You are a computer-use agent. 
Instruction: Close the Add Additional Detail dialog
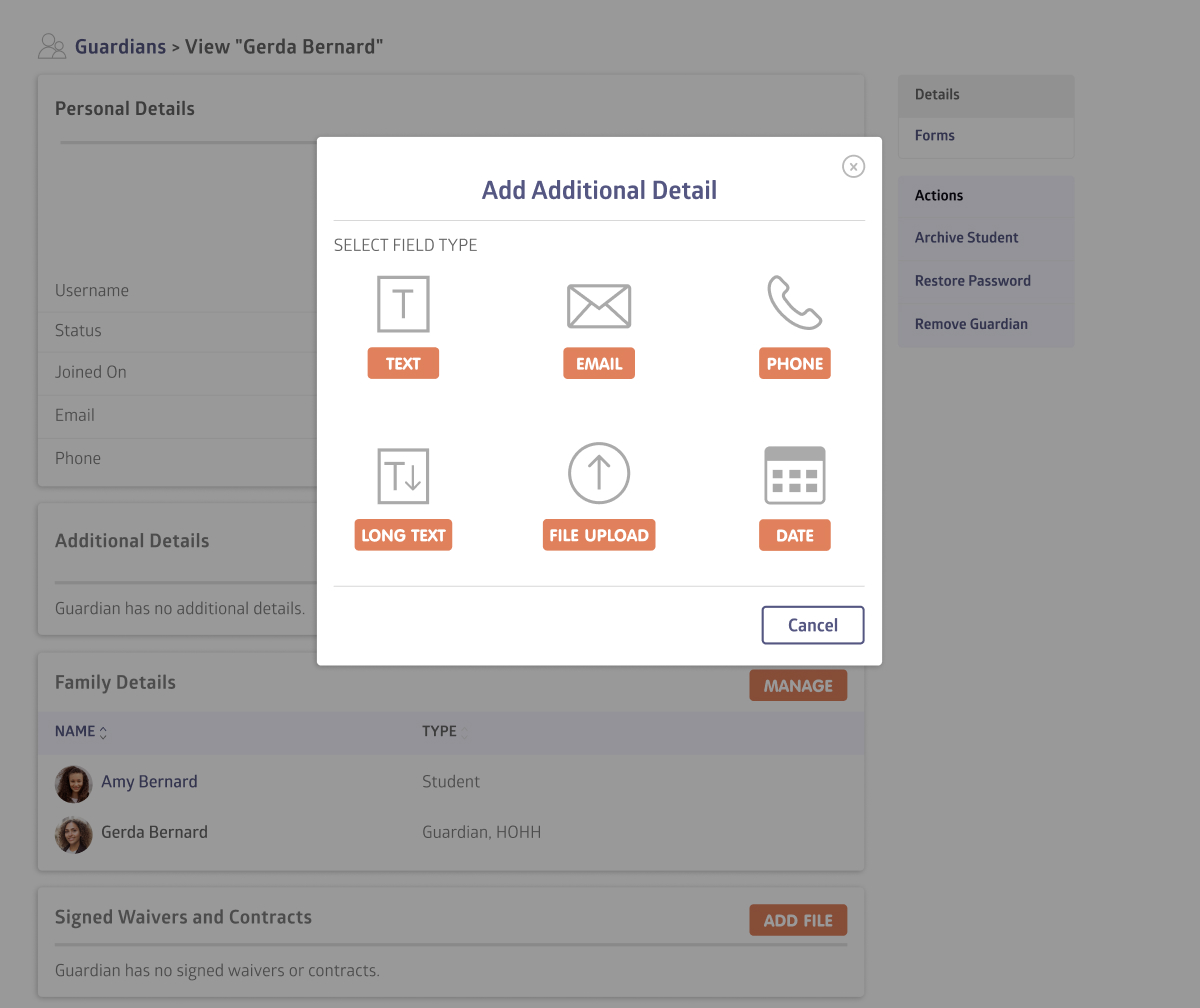pyautogui.click(x=853, y=167)
